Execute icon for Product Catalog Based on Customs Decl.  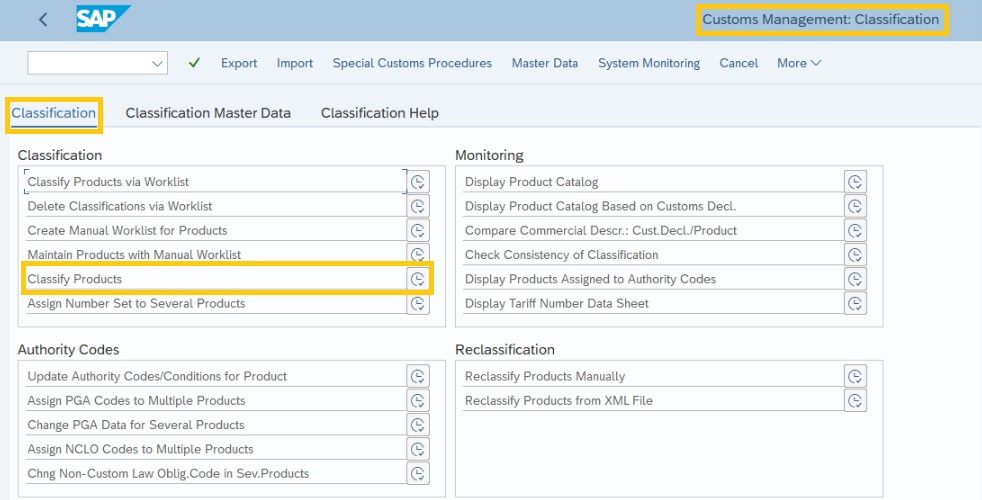[855, 206]
